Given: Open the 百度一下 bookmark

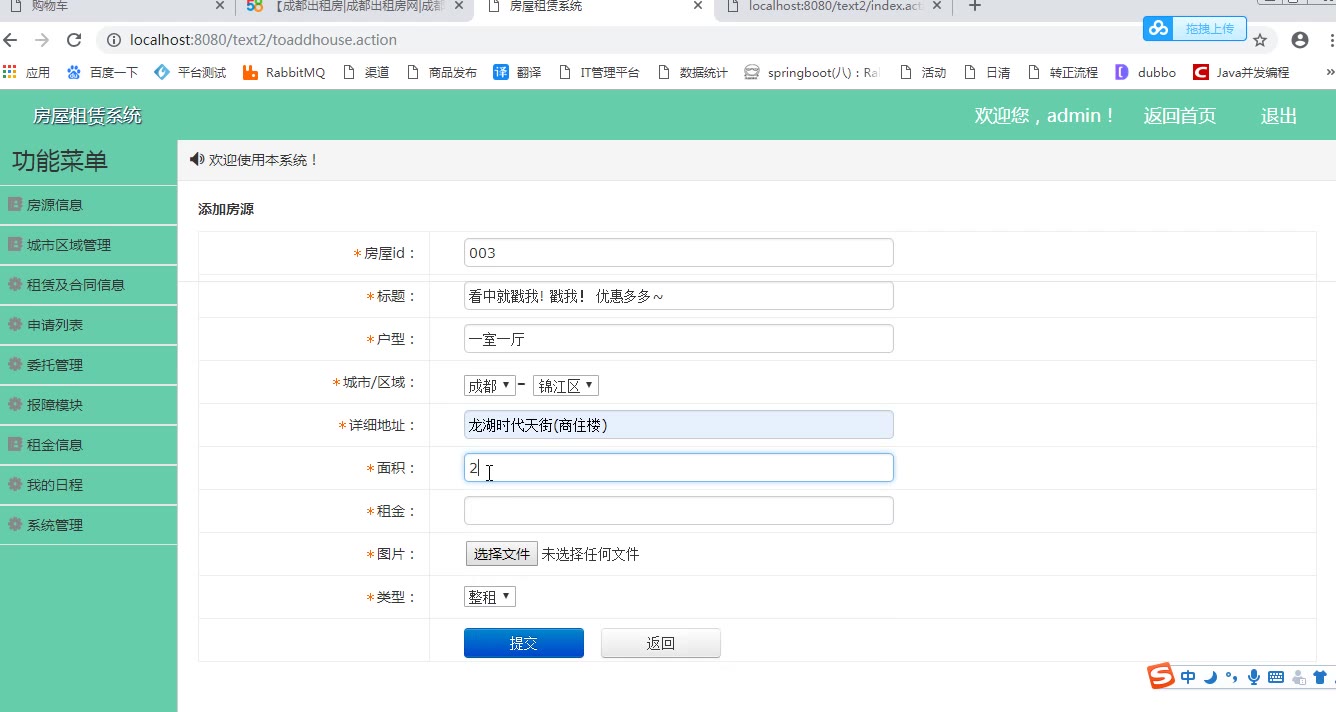Looking at the screenshot, I should pos(102,72).
